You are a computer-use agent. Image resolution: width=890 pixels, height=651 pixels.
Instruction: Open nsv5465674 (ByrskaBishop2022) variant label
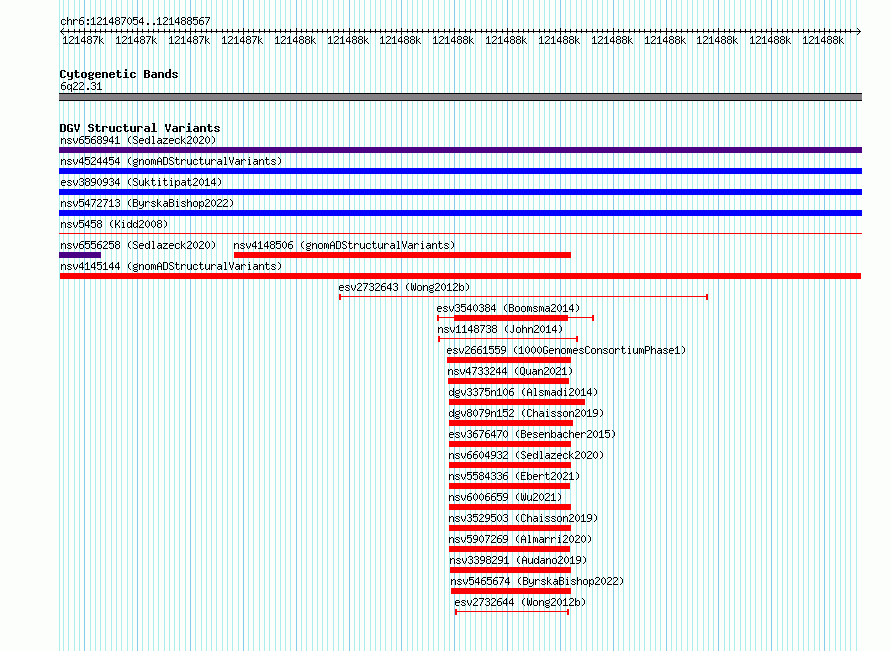click(x=537, y=581)
